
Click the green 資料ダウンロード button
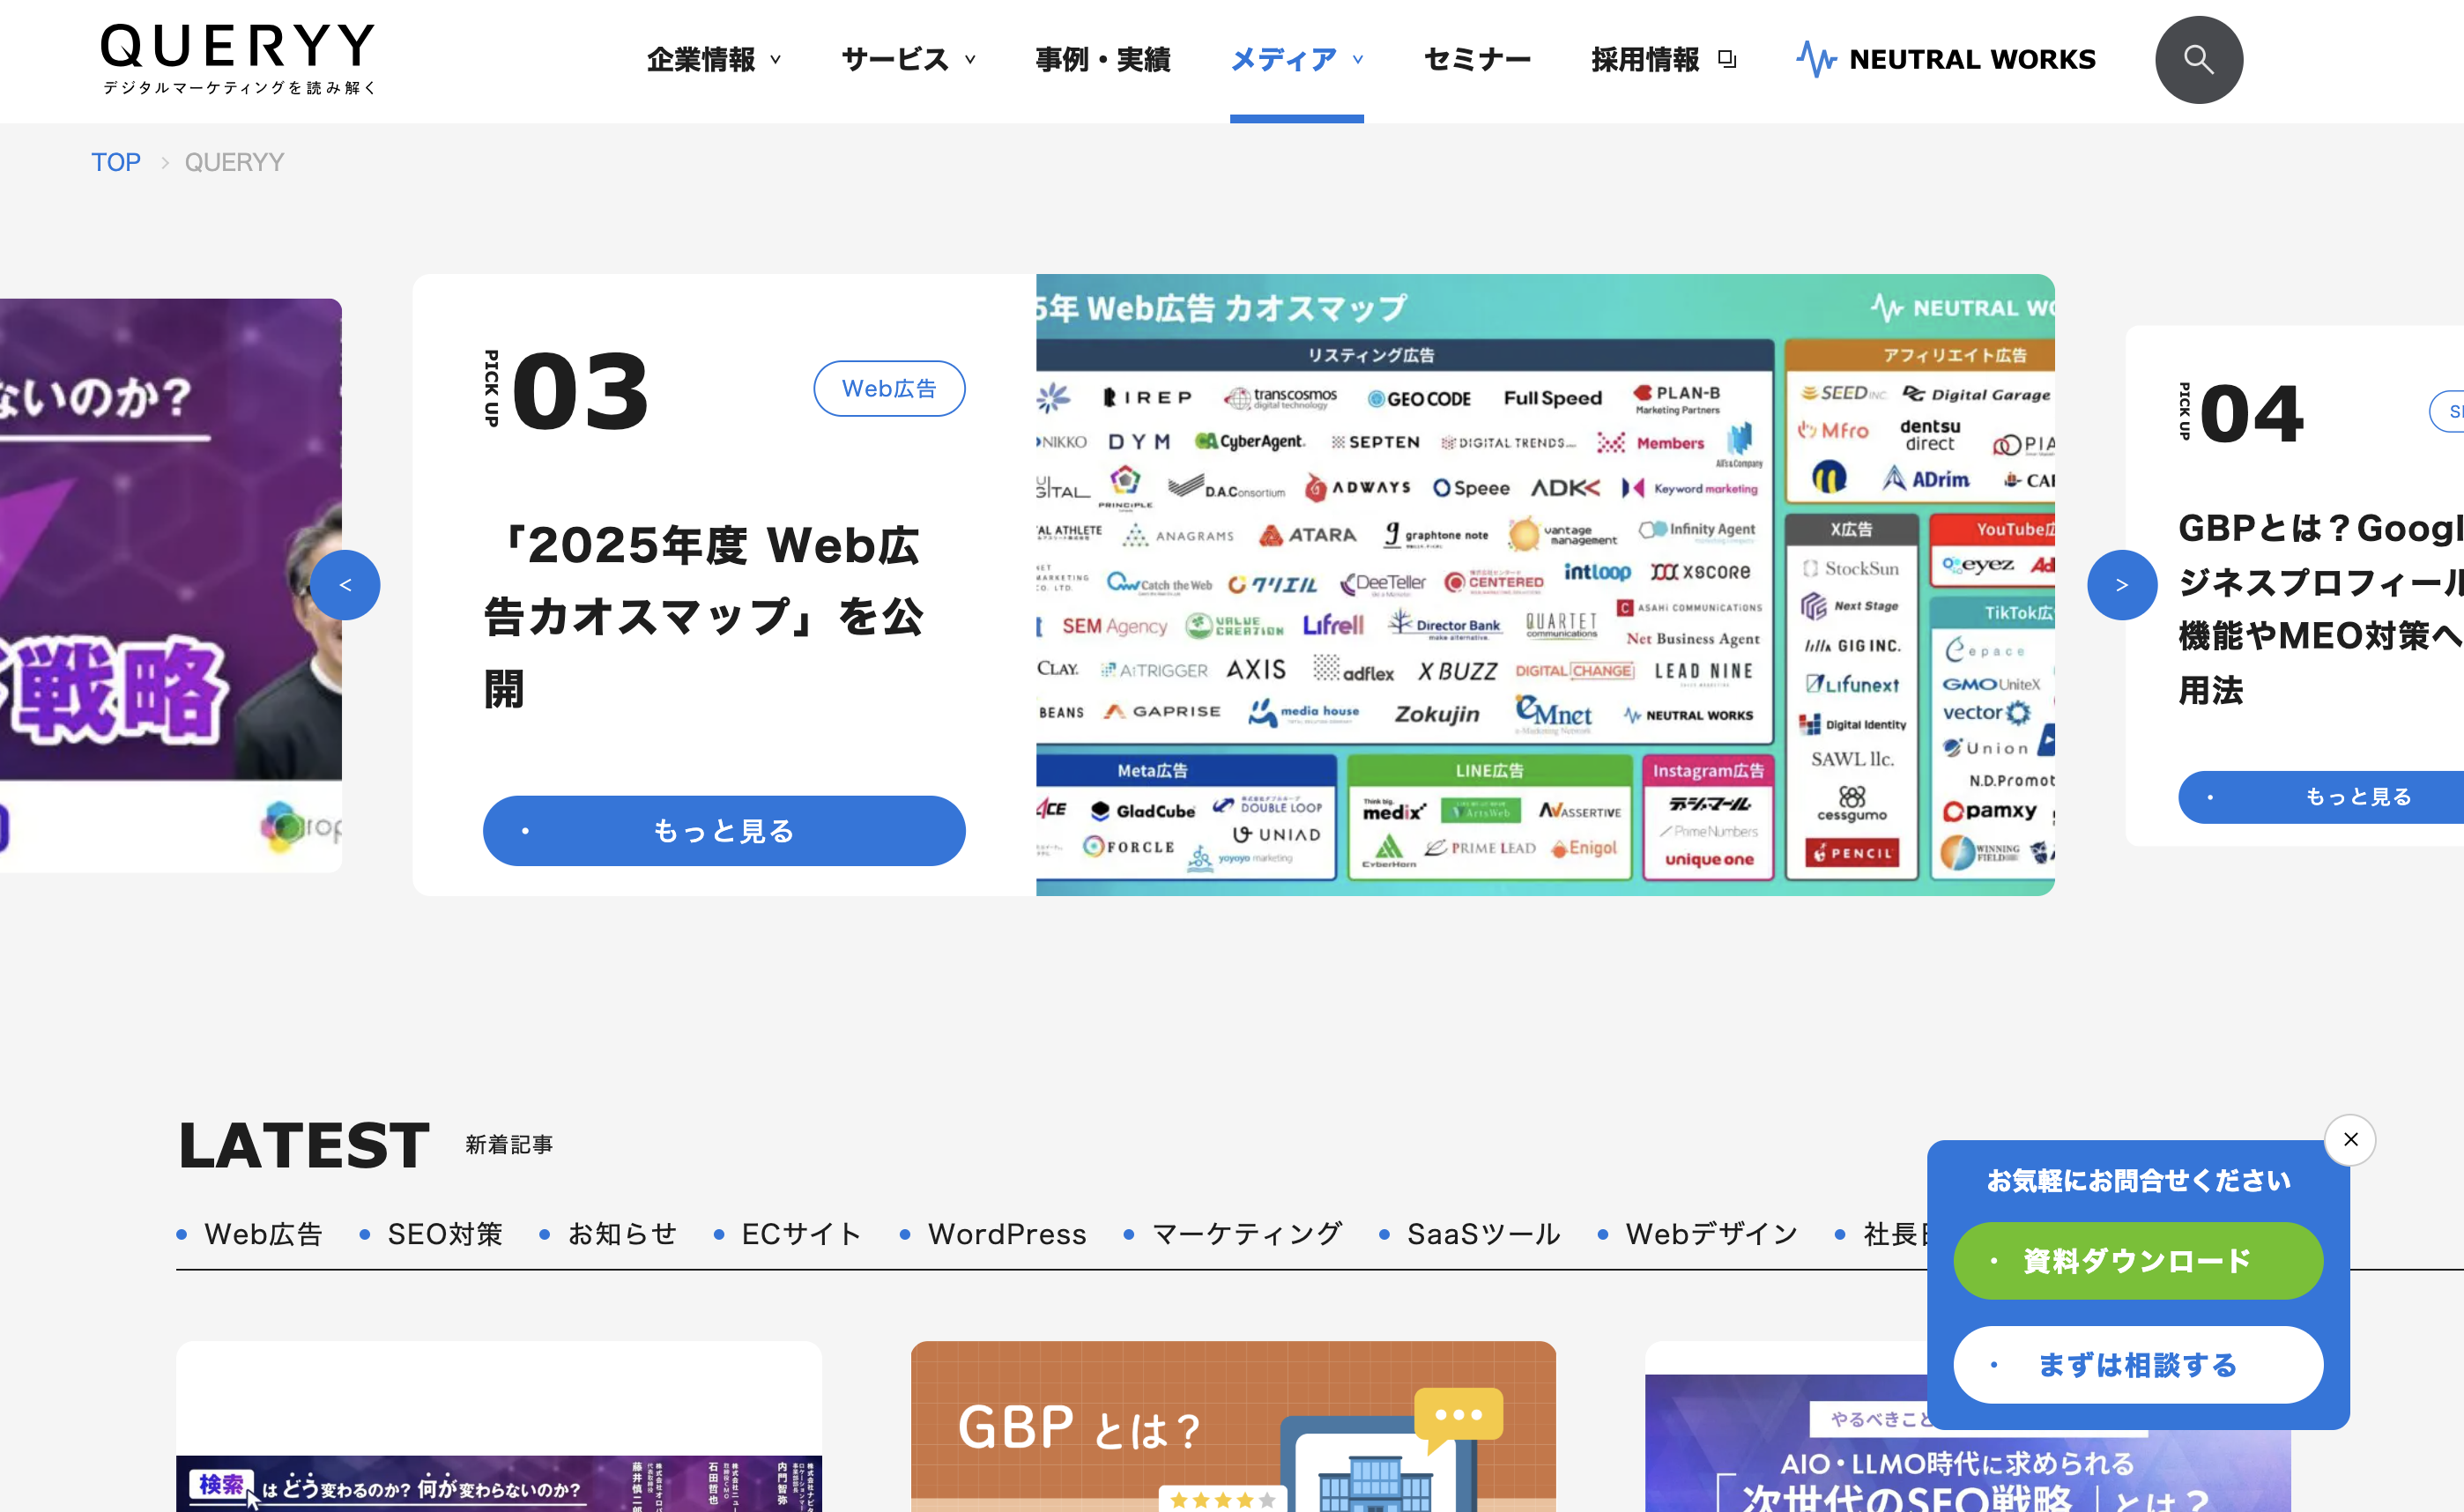(x=2137, y=1260)
